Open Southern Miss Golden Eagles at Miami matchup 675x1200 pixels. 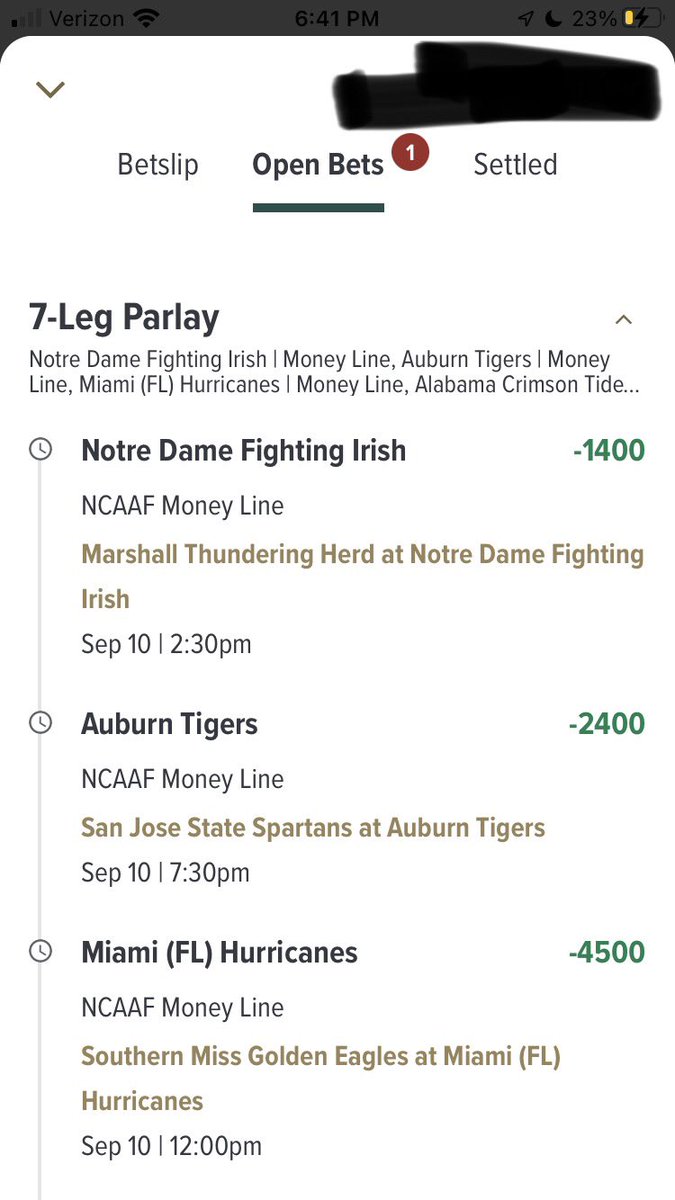[x=320, y=1079]
